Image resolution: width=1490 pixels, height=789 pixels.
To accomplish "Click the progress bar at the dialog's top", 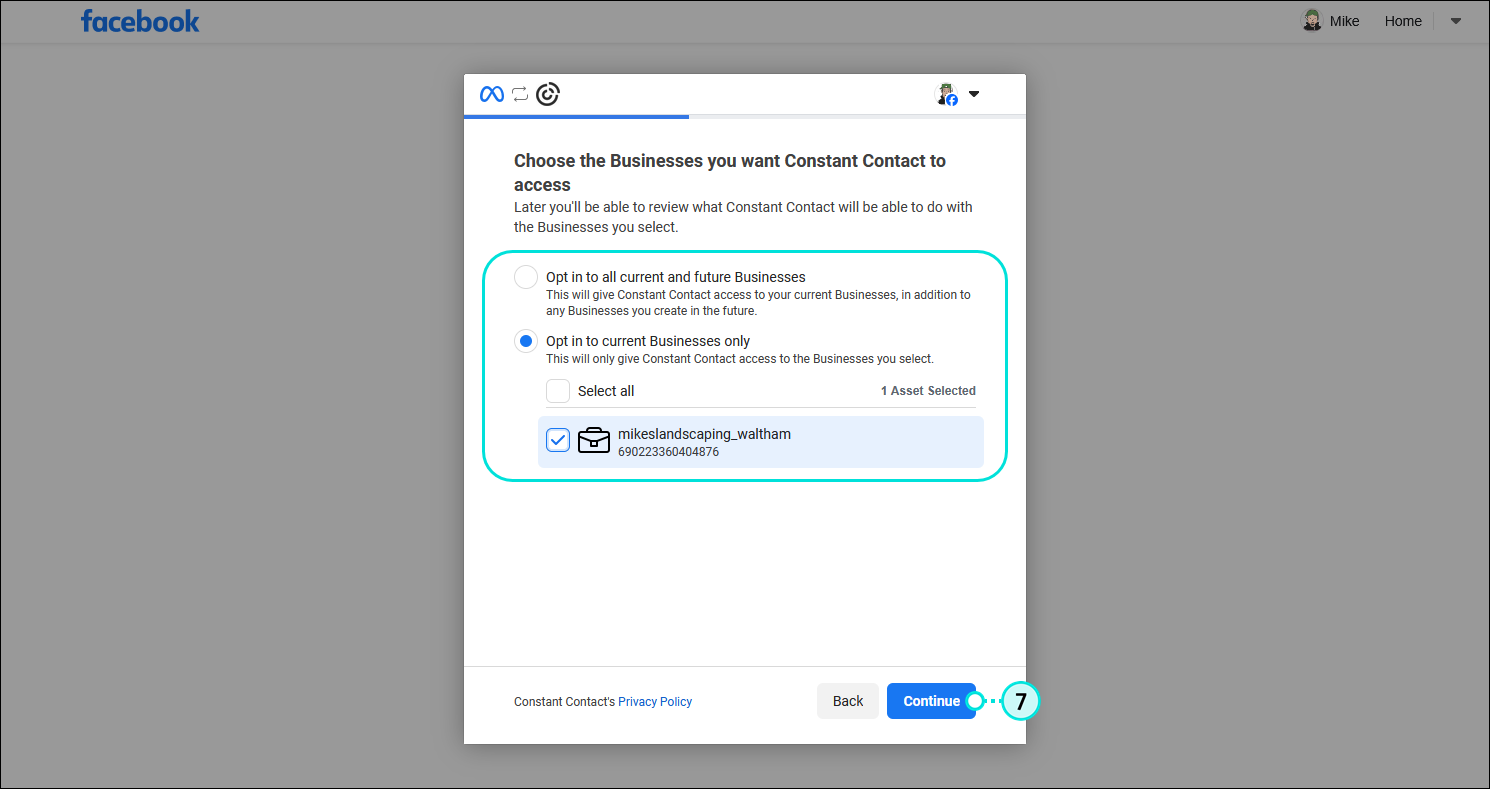I will (x=745, y=117).
